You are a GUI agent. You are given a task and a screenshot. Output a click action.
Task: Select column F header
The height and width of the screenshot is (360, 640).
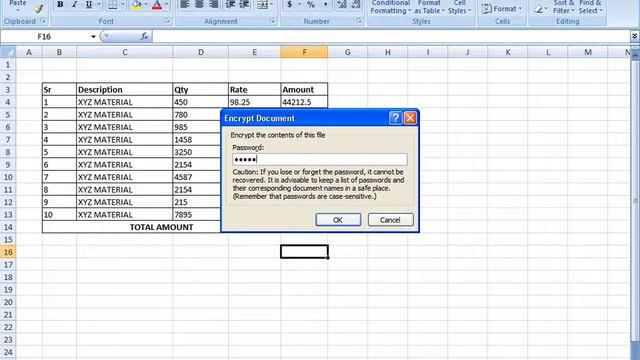tap(304, 52)
